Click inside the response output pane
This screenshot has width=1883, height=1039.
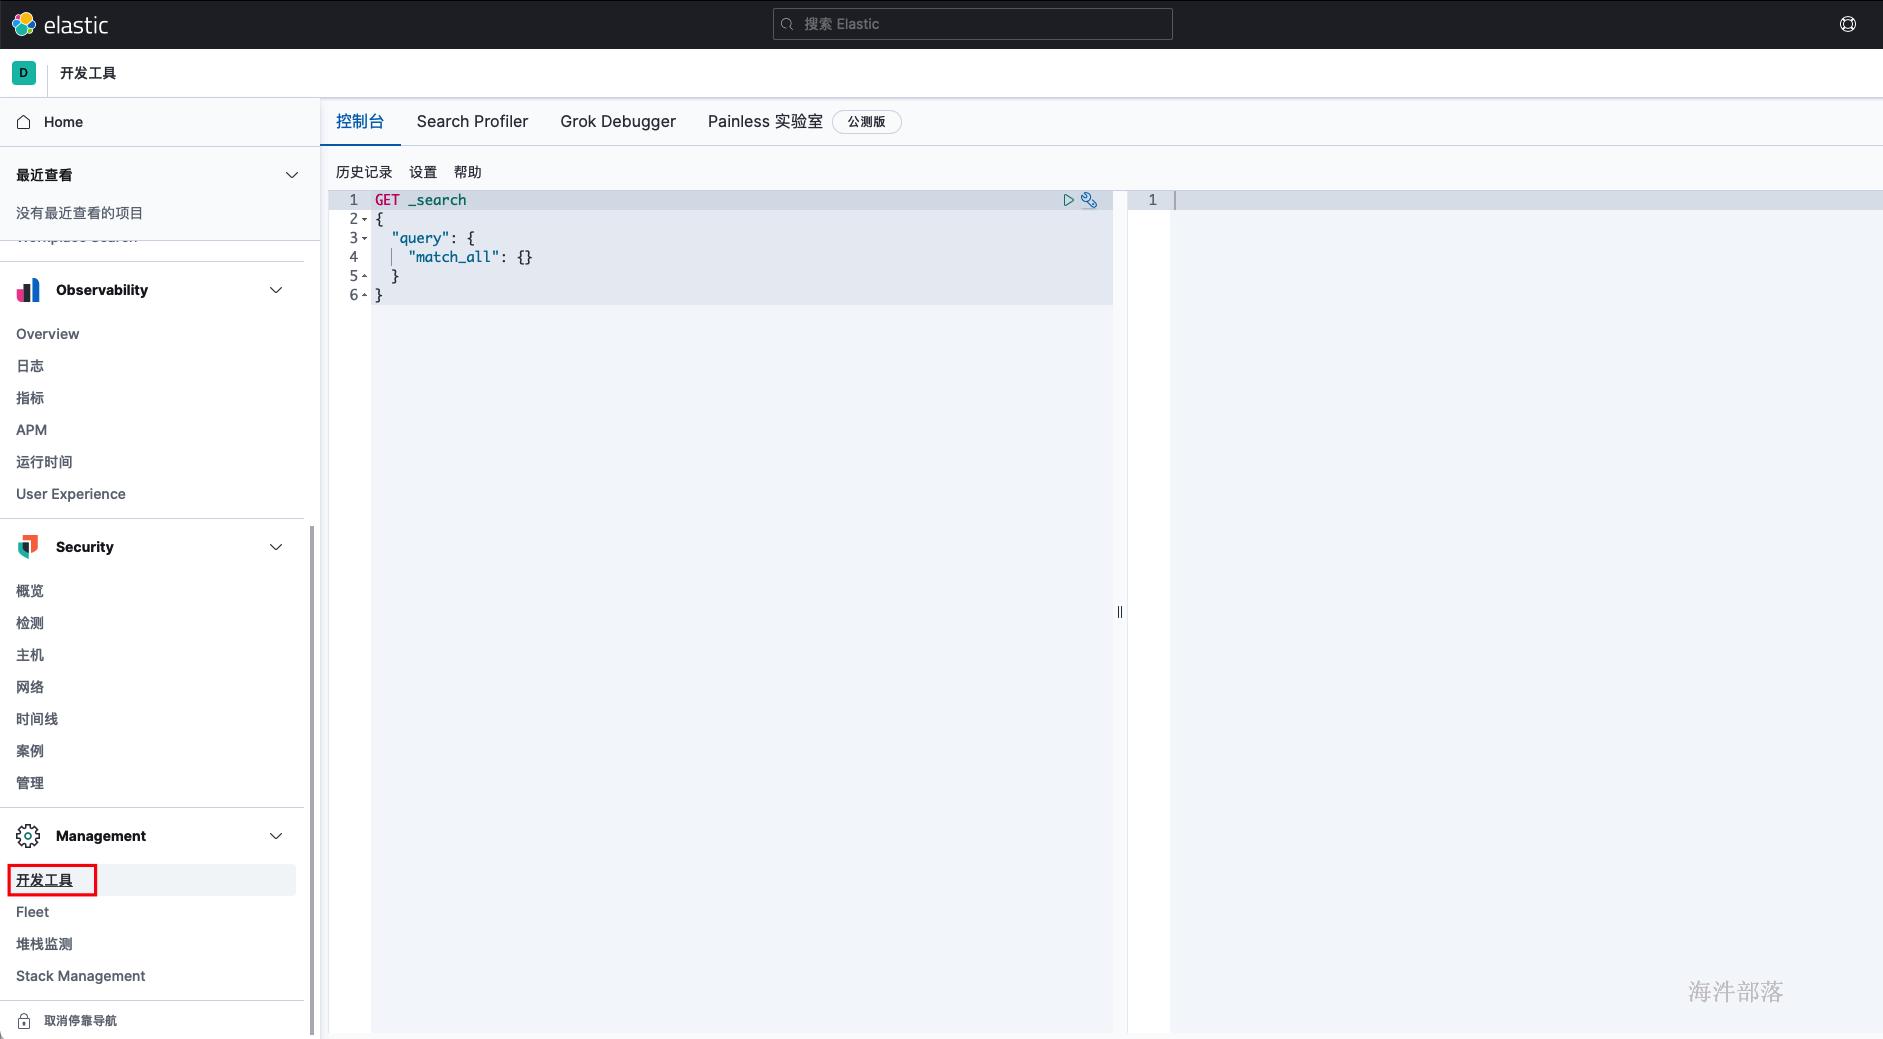point(1526,611)
